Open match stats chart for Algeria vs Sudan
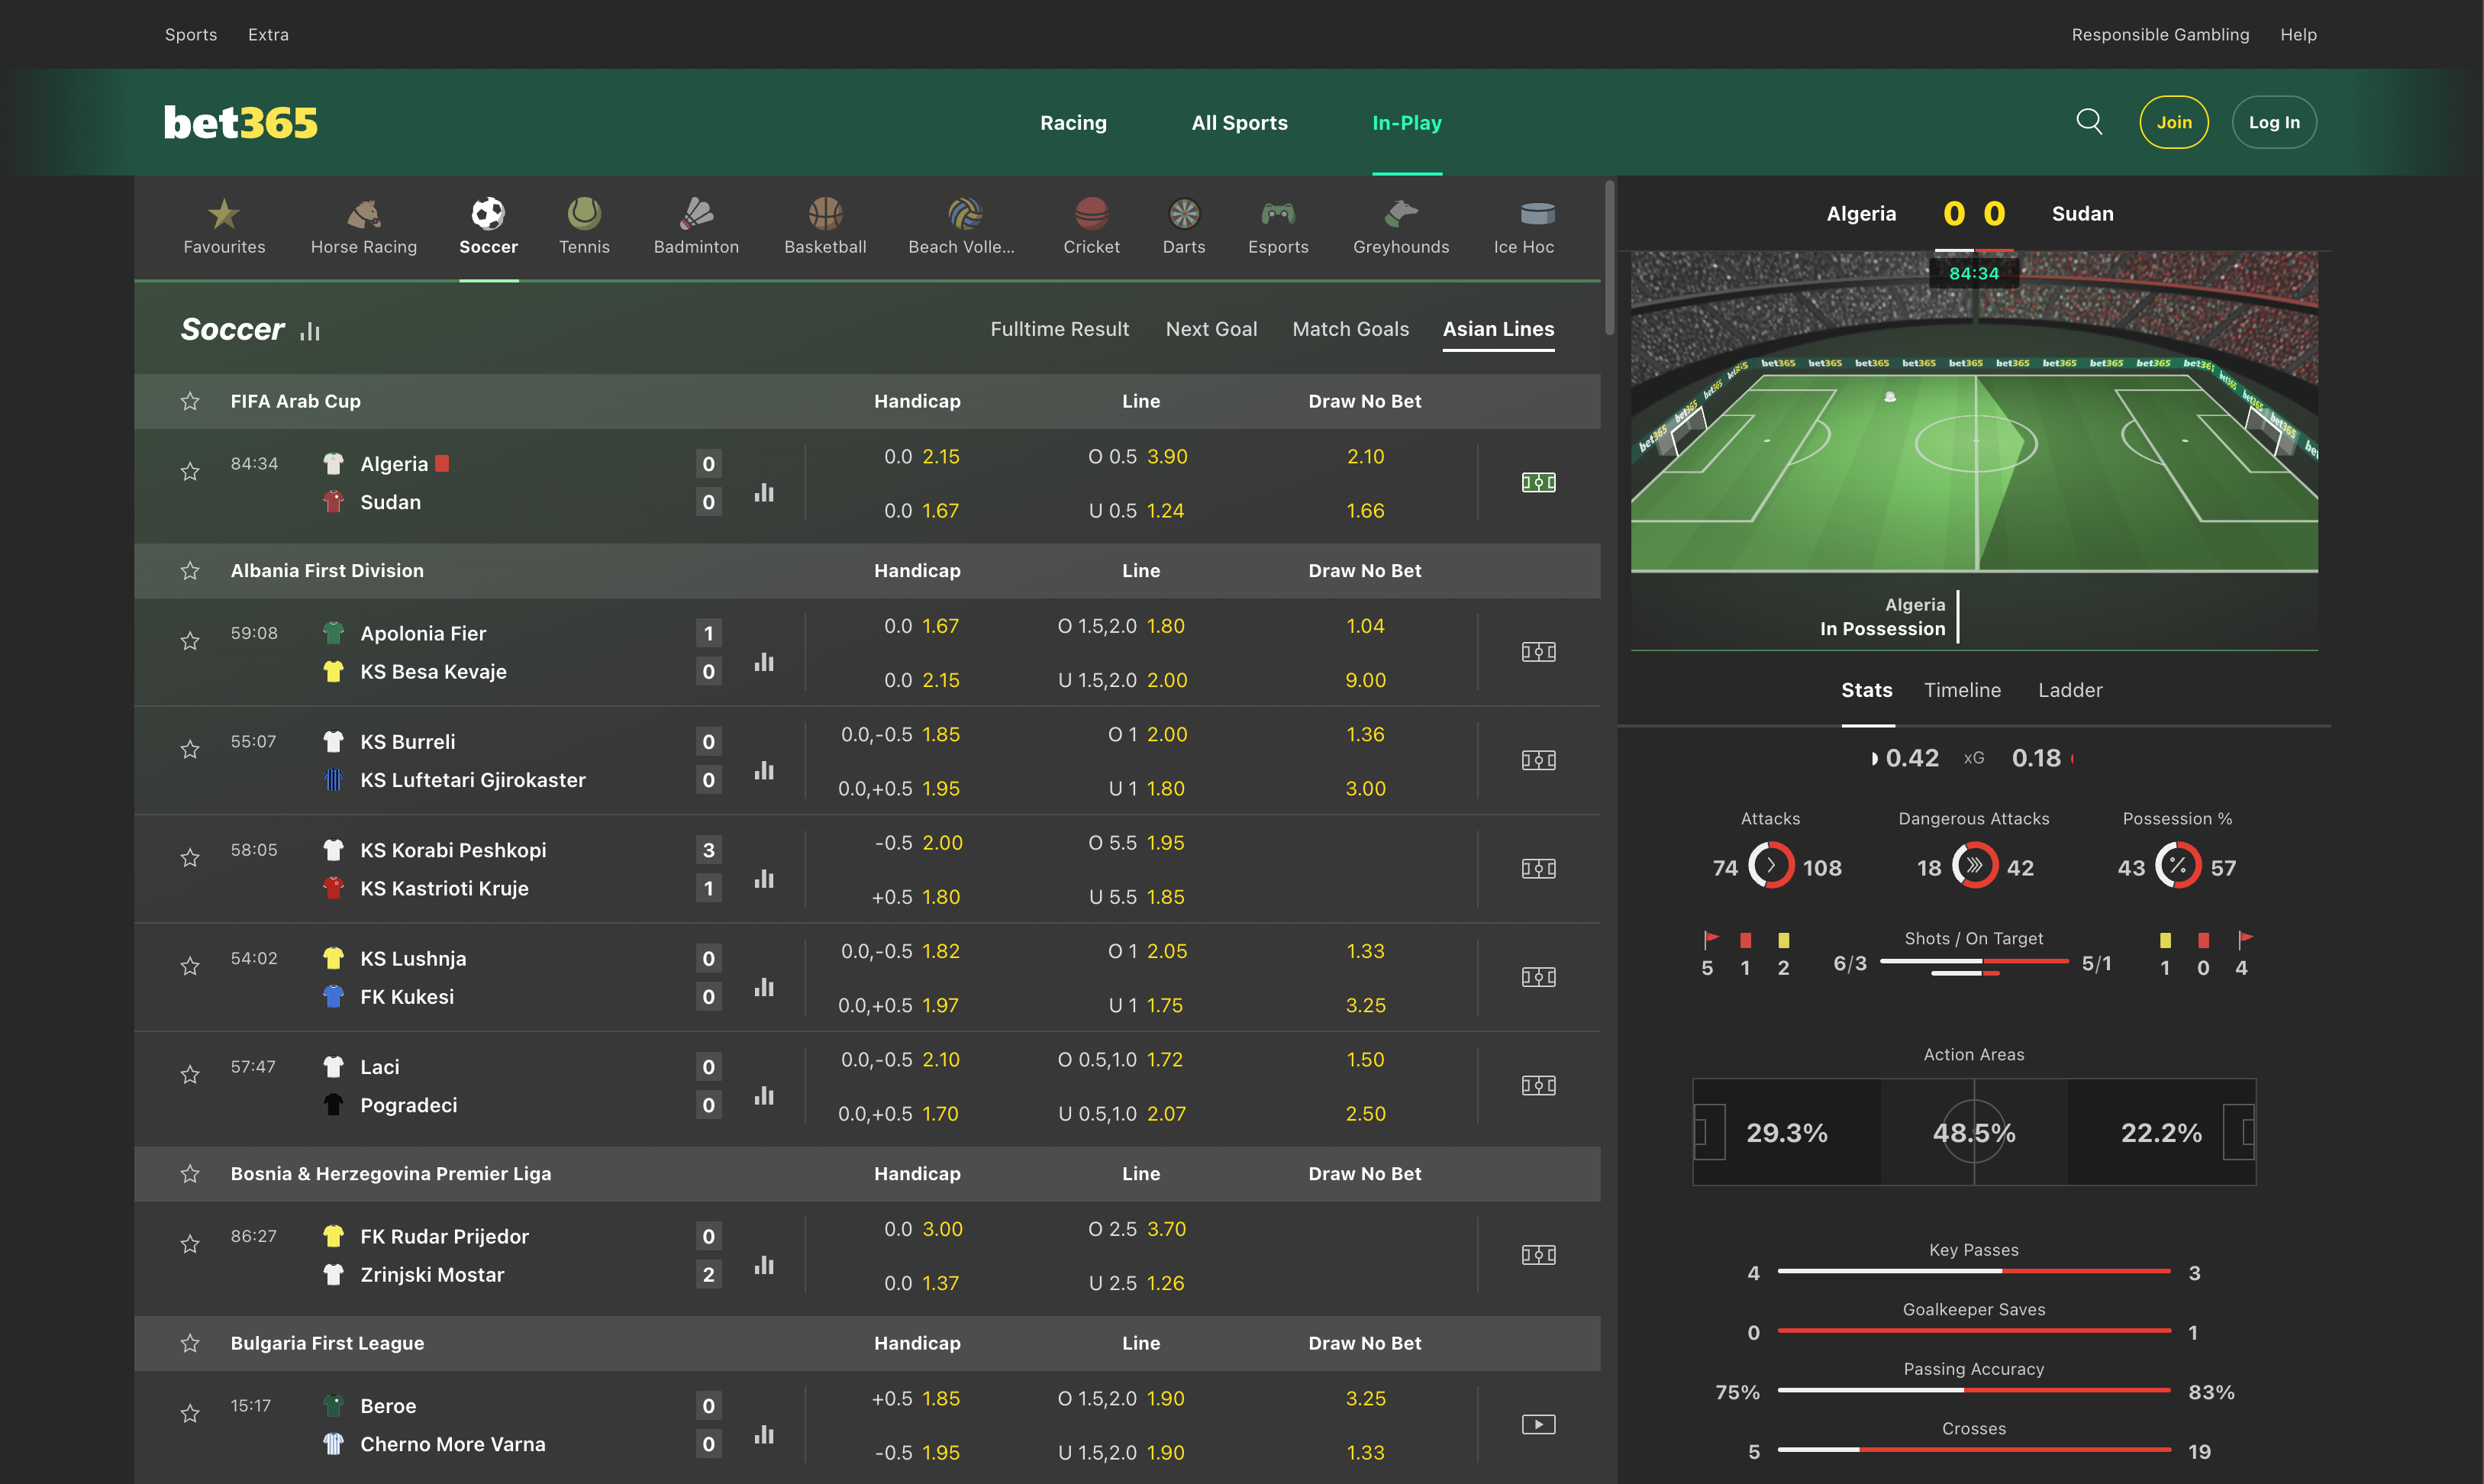The width and height of the screenshot is (2484, 1484). pyautogui.click(x=764, y=493)
